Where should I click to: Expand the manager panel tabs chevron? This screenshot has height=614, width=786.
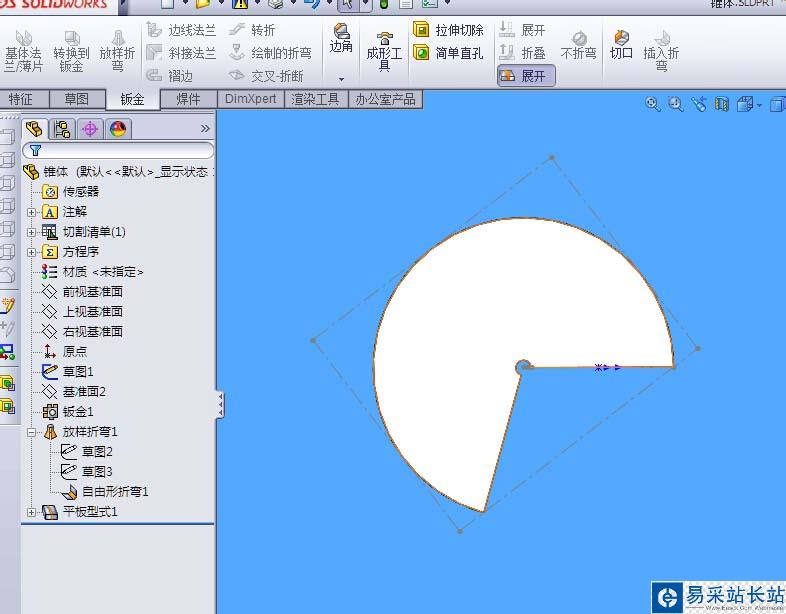coord(205,129)
